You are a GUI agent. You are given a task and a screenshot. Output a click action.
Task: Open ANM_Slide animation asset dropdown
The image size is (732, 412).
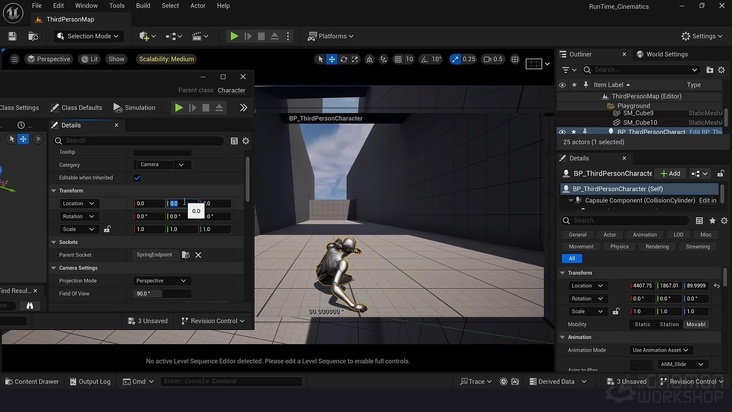tap(682, 364)
